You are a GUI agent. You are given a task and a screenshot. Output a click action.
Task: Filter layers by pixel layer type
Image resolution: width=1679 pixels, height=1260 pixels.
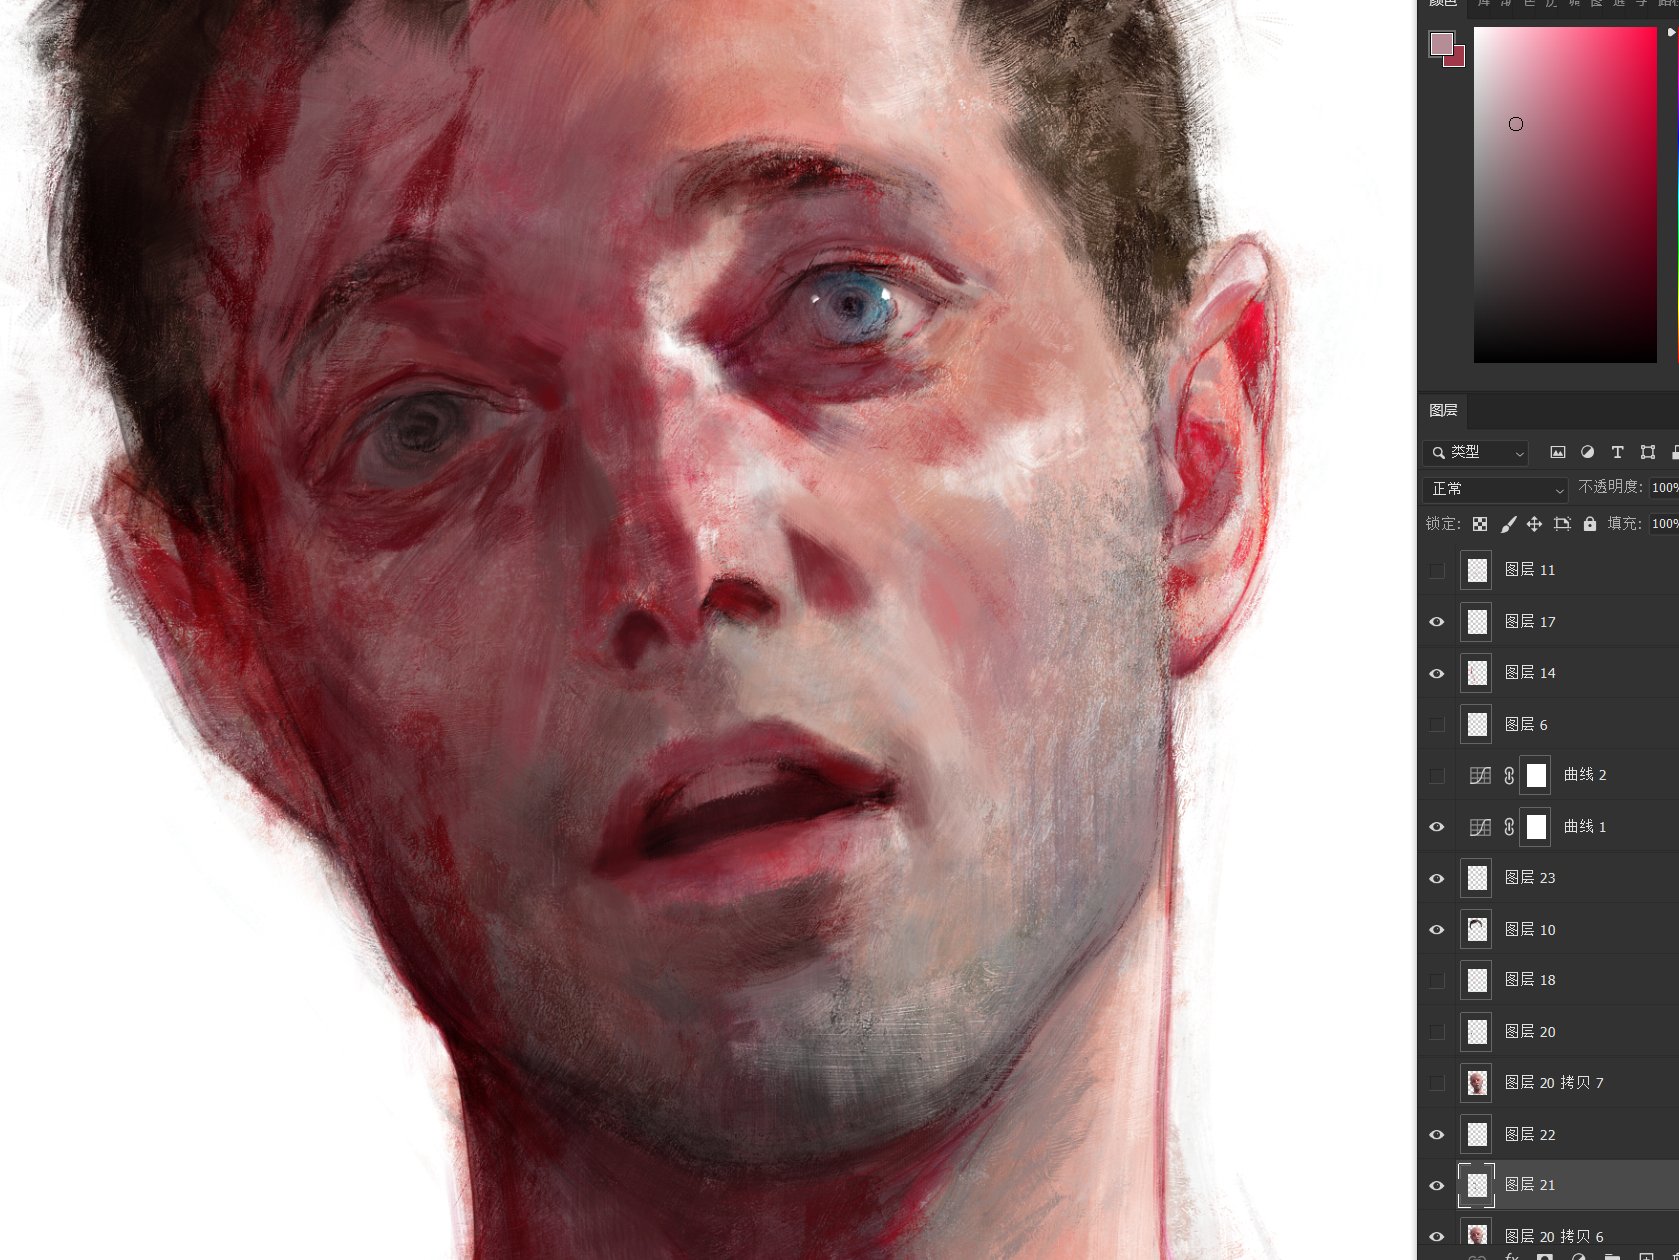click(x=1557, y=453)
